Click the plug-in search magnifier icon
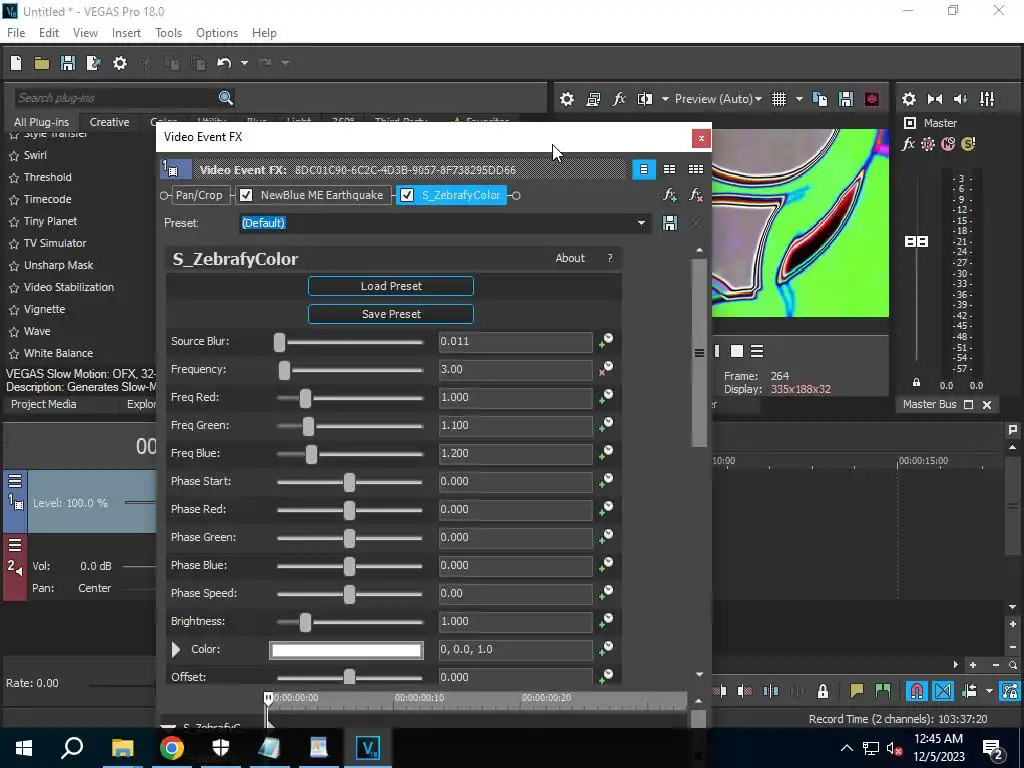Image resolution: width=1024 pixels, height=768 pixels. point(226,98)
